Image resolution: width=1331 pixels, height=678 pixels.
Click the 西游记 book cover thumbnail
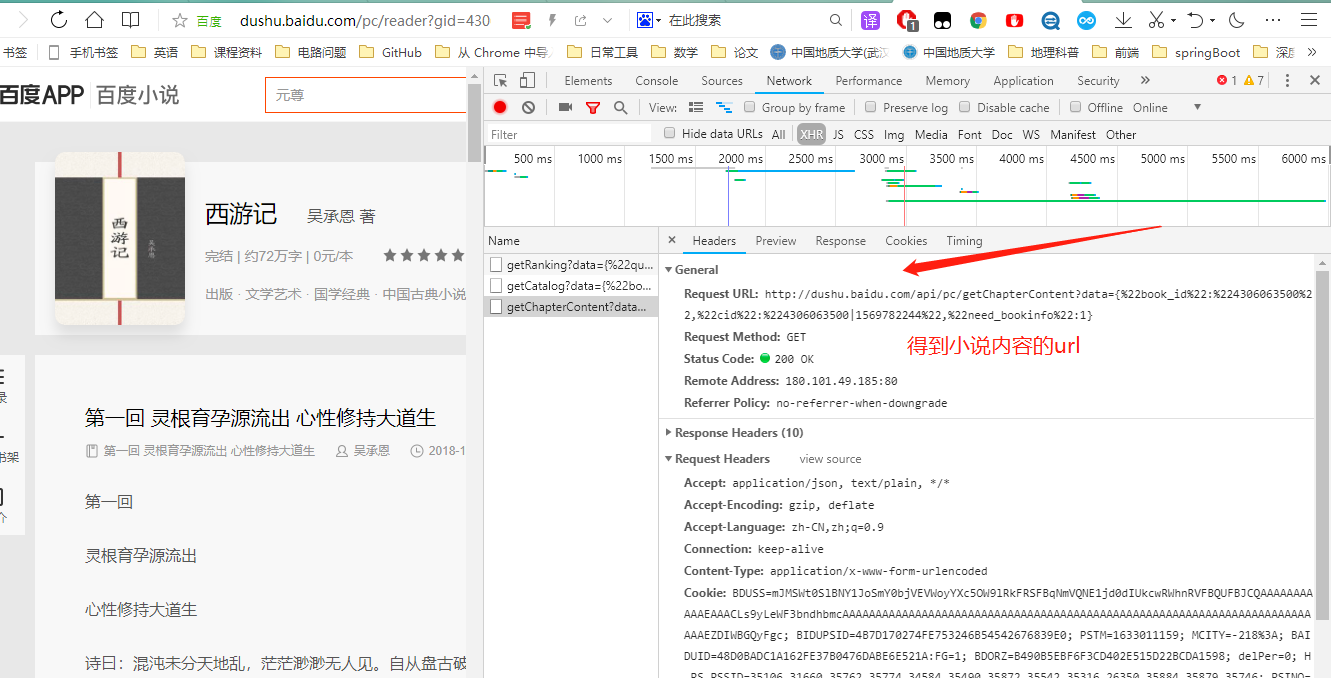(x=120, y=238)
